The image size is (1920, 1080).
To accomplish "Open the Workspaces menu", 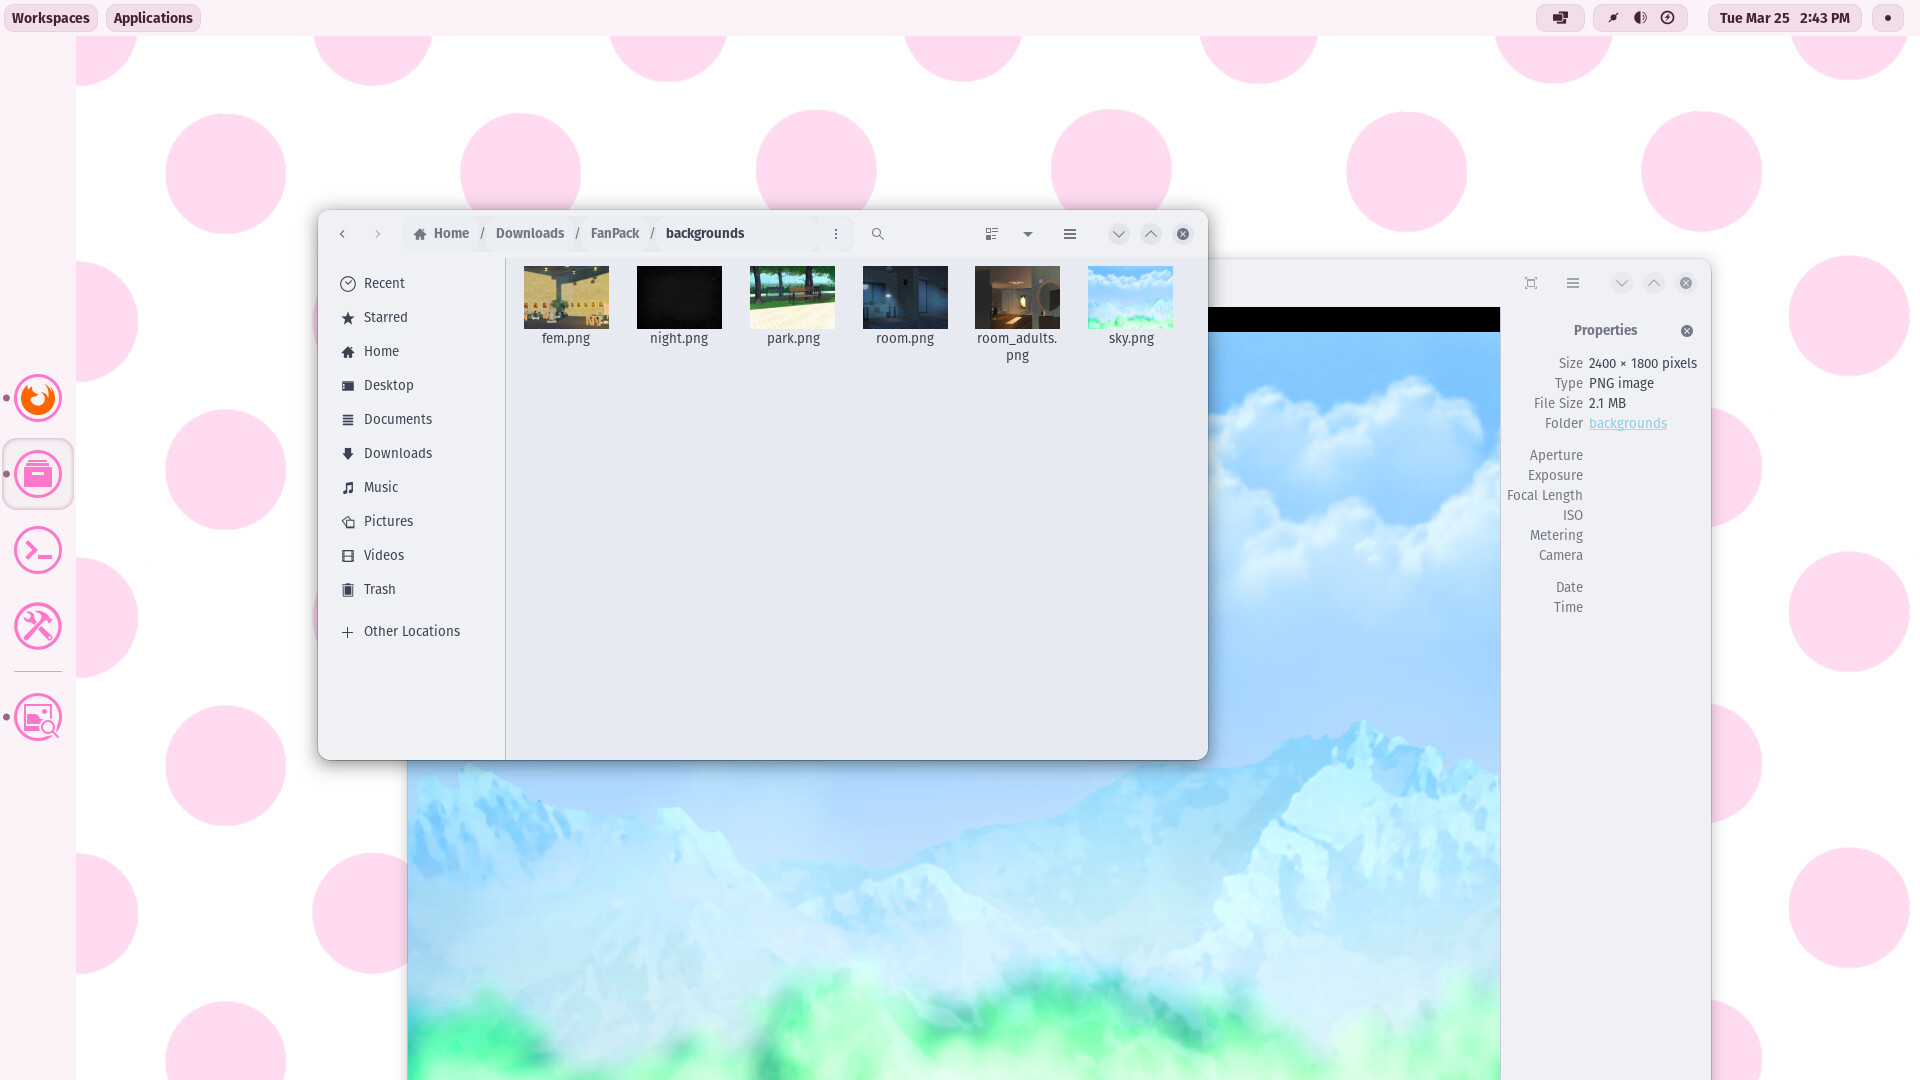I will tap(50, 17).
